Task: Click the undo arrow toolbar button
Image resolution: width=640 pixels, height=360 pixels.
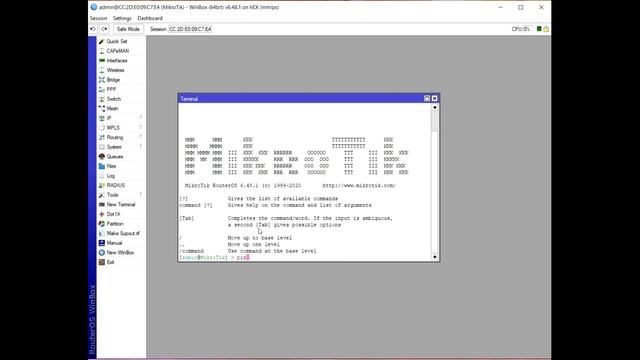Action: tap(93, 29)
